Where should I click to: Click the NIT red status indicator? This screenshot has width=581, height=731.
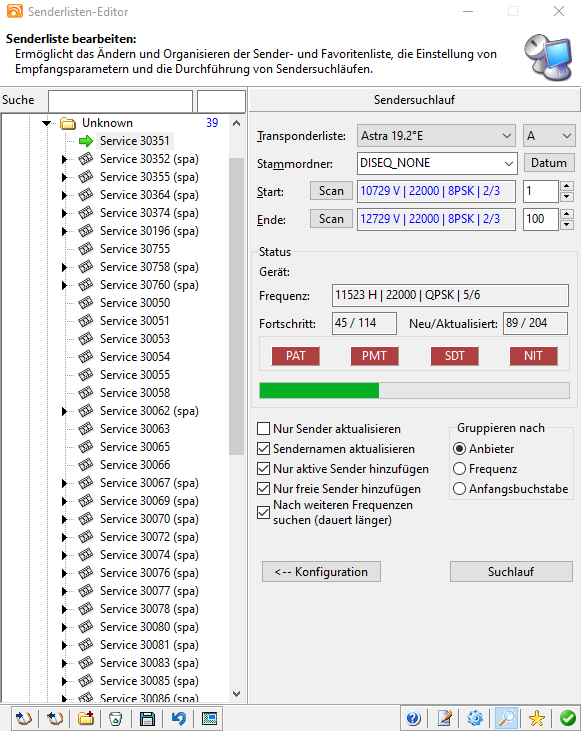(x=533, y=356)
